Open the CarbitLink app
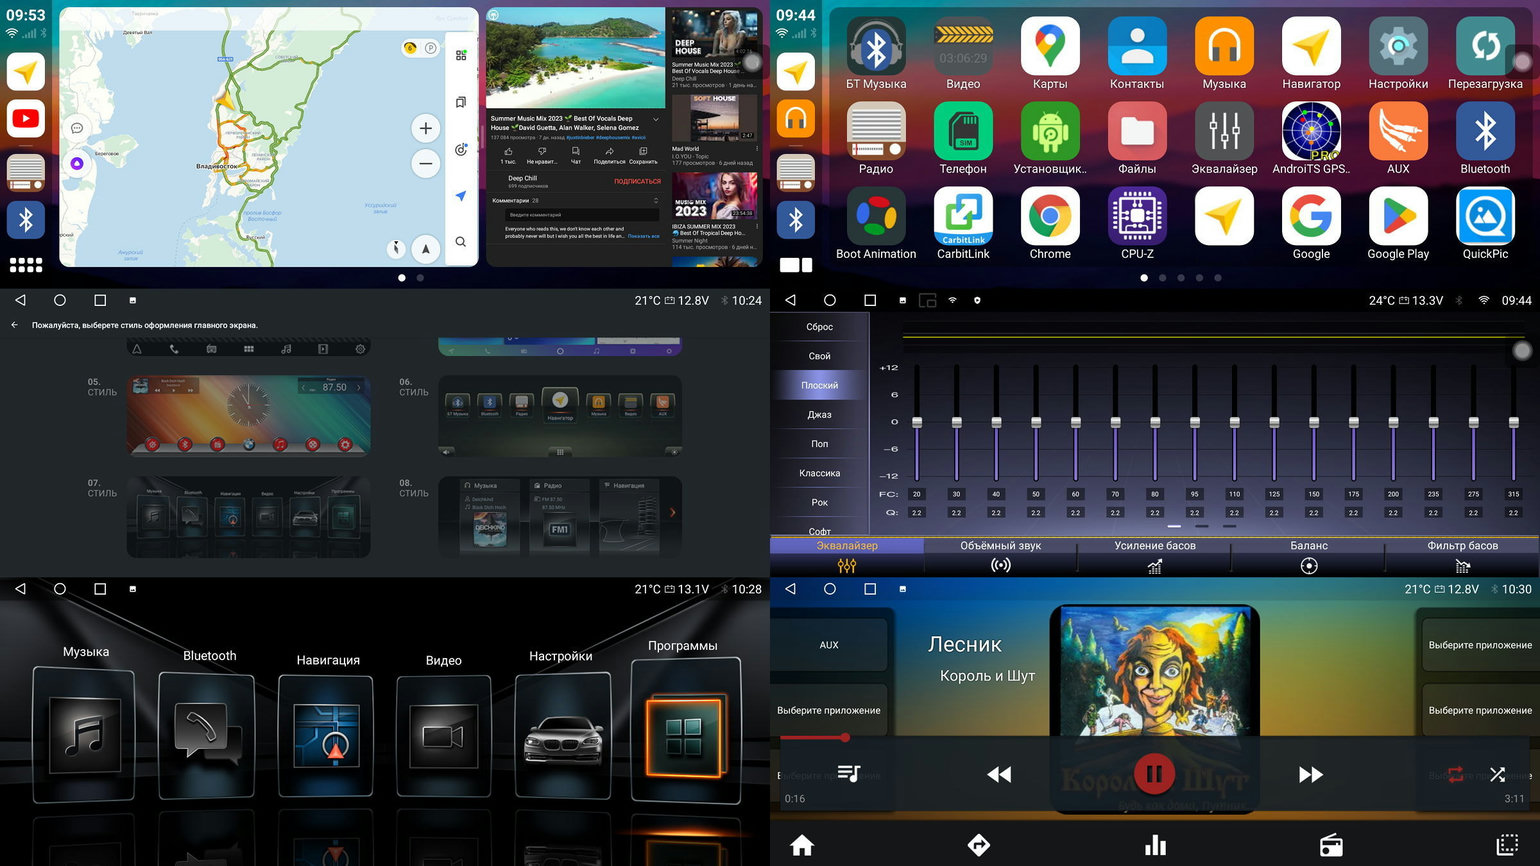This screenshot has height=866, width=1540. pyautogui.click(x=963, y=218)
